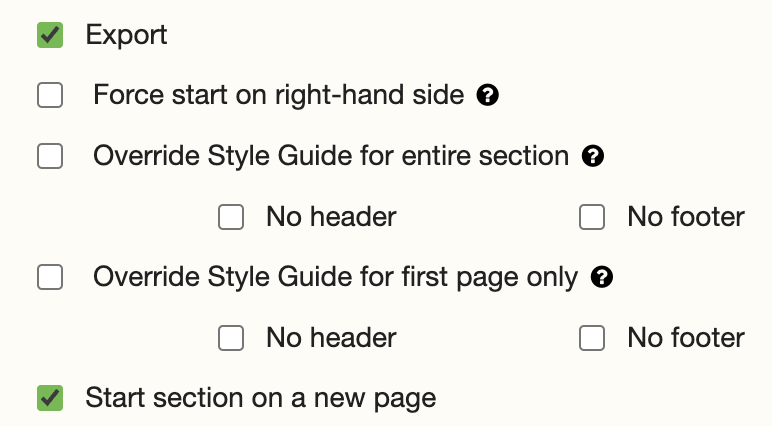The height and width of the screenshot is (426, 772).
Task: Click No header text under entire section override
Action: tap(331, 217)
